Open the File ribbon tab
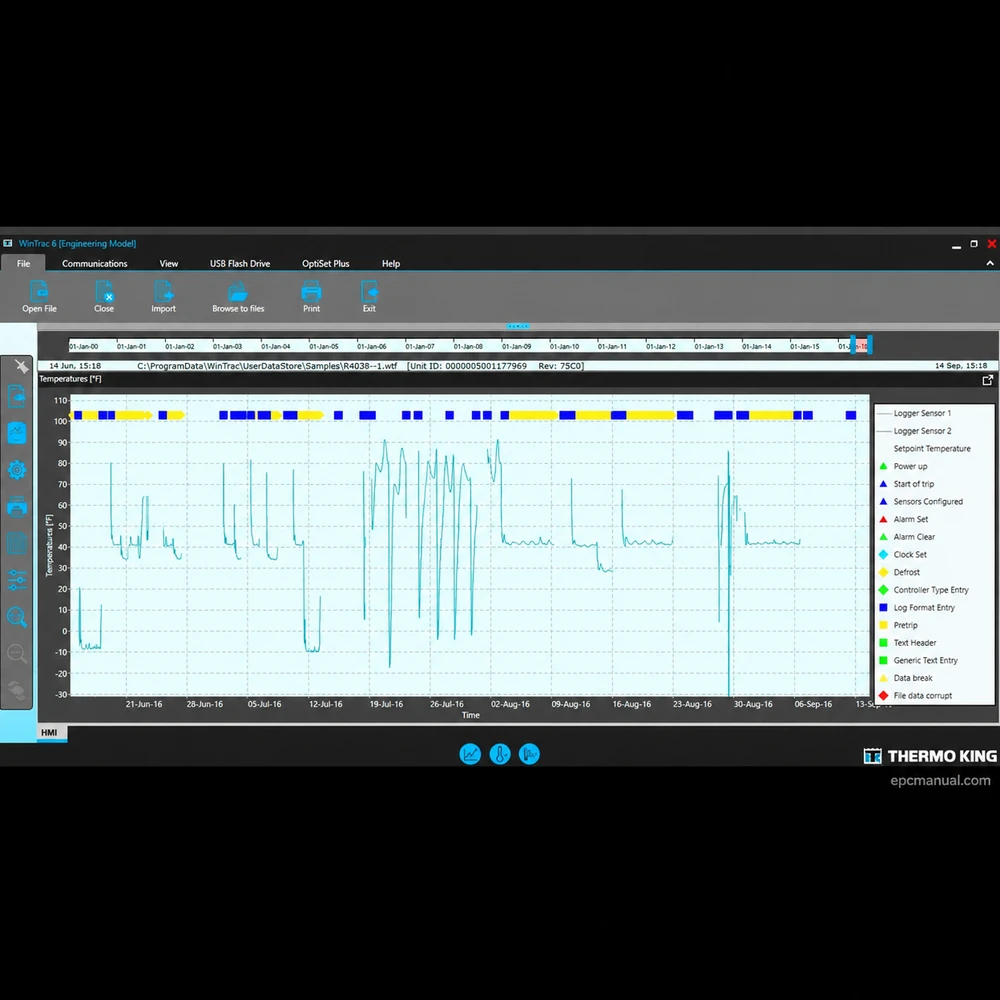 [24, 263]
